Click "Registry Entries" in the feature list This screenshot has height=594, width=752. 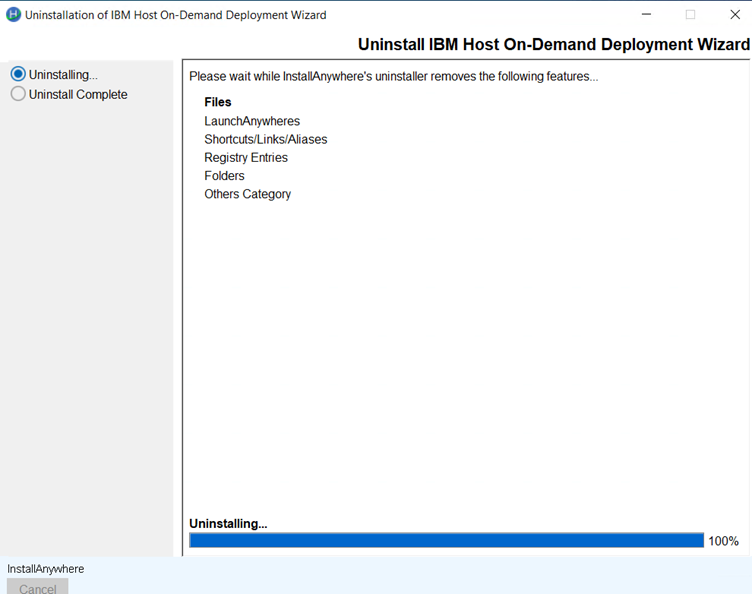246,158
